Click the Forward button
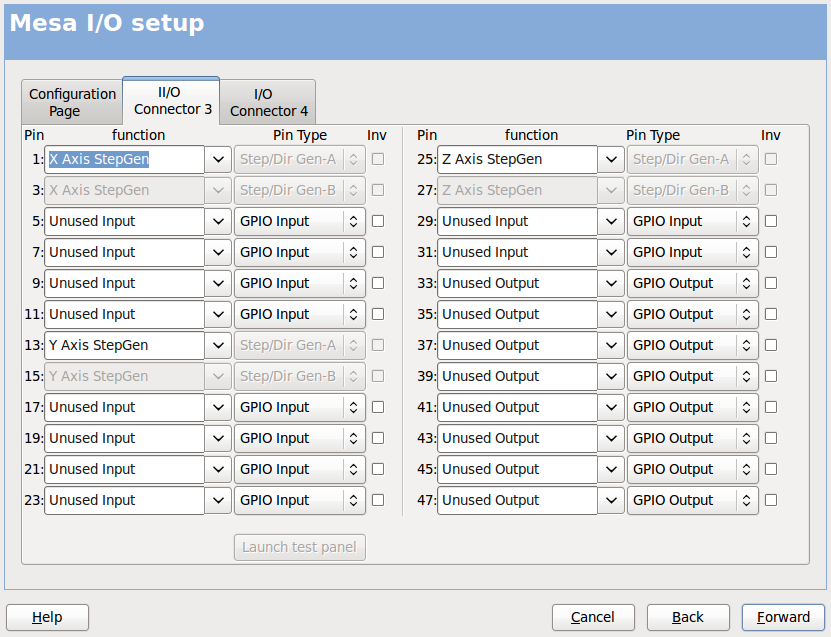The width and height of the screenshot is (831, 637). tap(783, 617)
